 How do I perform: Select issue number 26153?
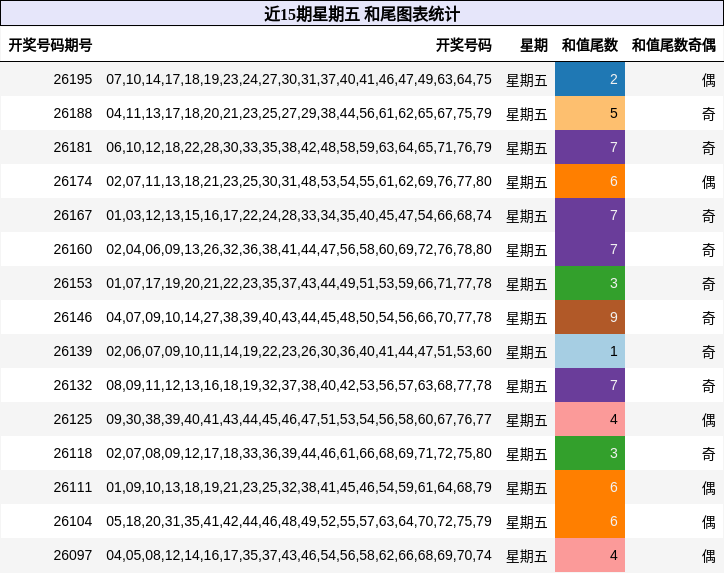(x=73, y=283)
